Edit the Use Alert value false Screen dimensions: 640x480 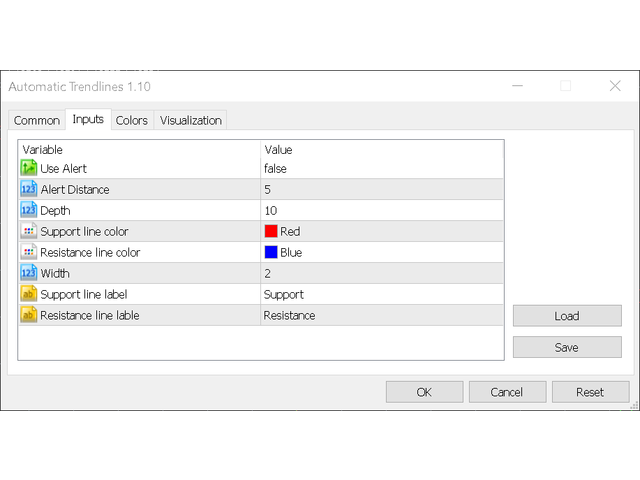(382, 168)
